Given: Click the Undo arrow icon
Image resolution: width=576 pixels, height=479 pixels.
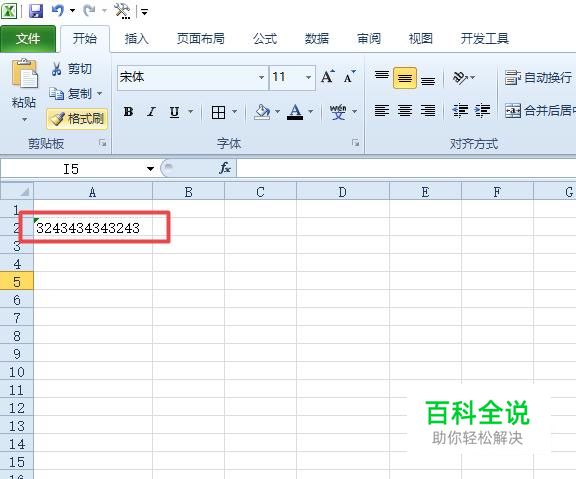Looking at the screenshot, I should pyautogui.click(x=57, y=11).
